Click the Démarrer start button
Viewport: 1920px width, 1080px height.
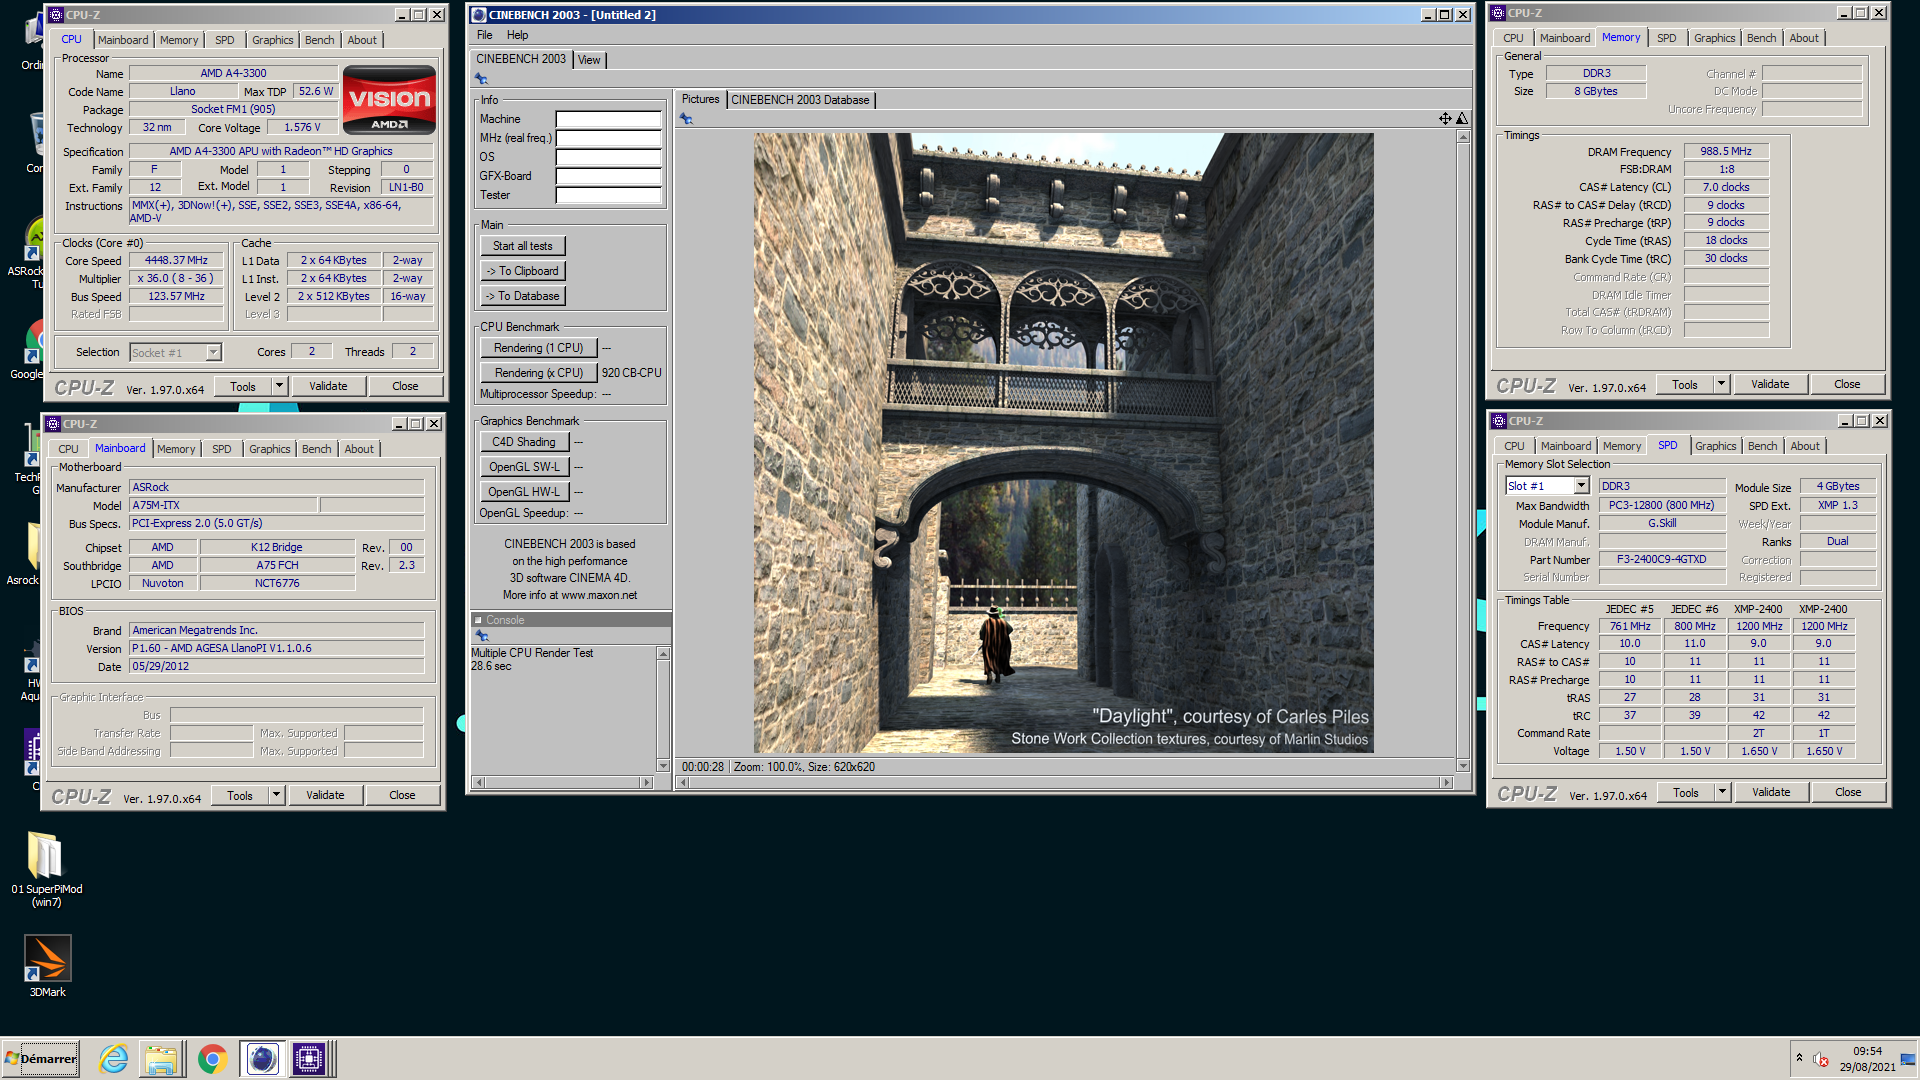pos(41,1059)
